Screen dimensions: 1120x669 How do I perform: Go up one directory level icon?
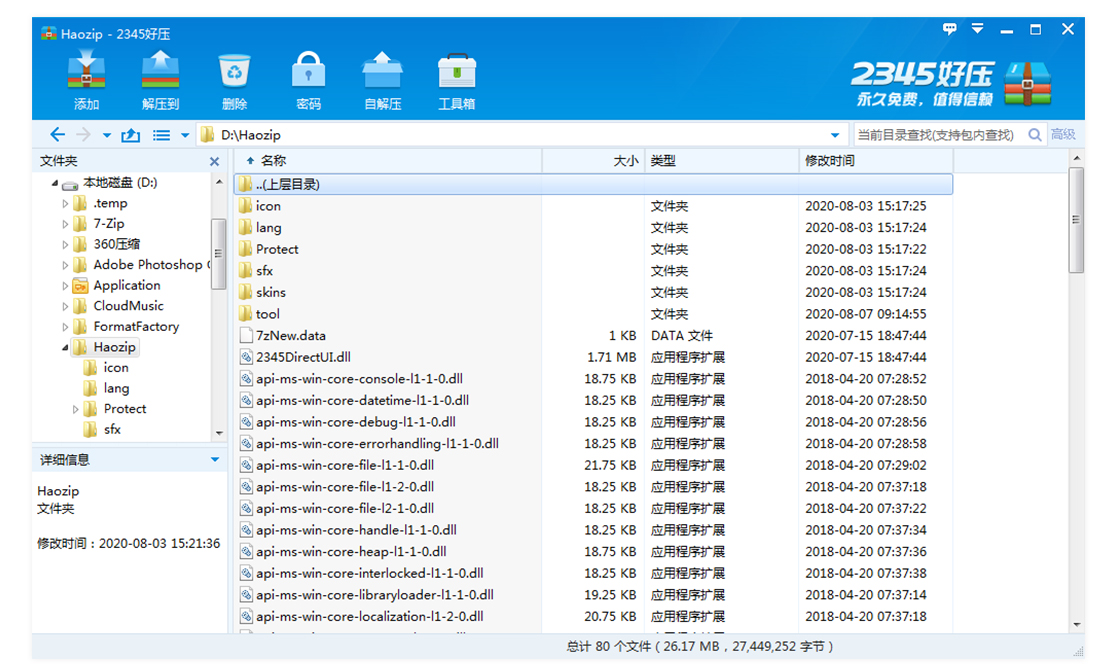coord(131,134)
